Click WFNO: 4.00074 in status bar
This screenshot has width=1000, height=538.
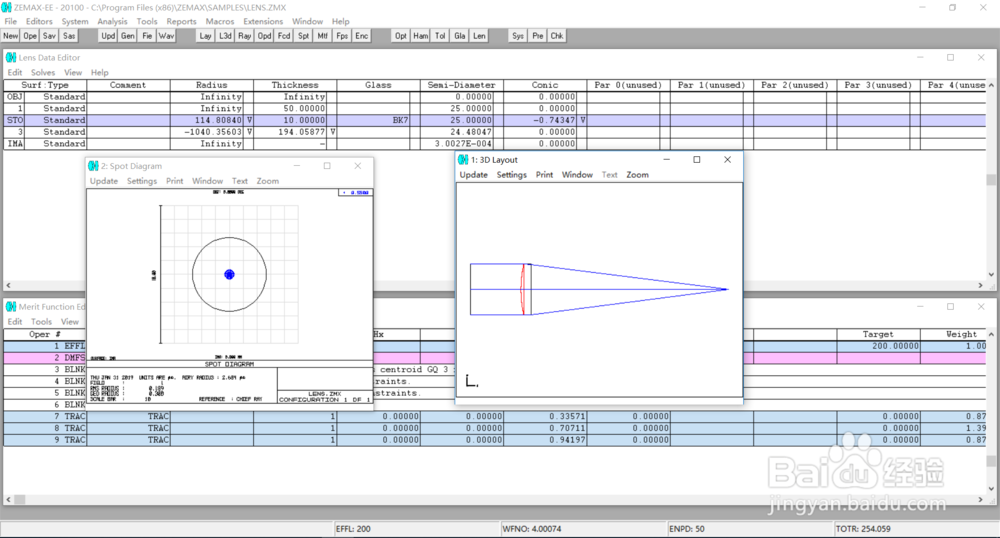tap(532, 528)
